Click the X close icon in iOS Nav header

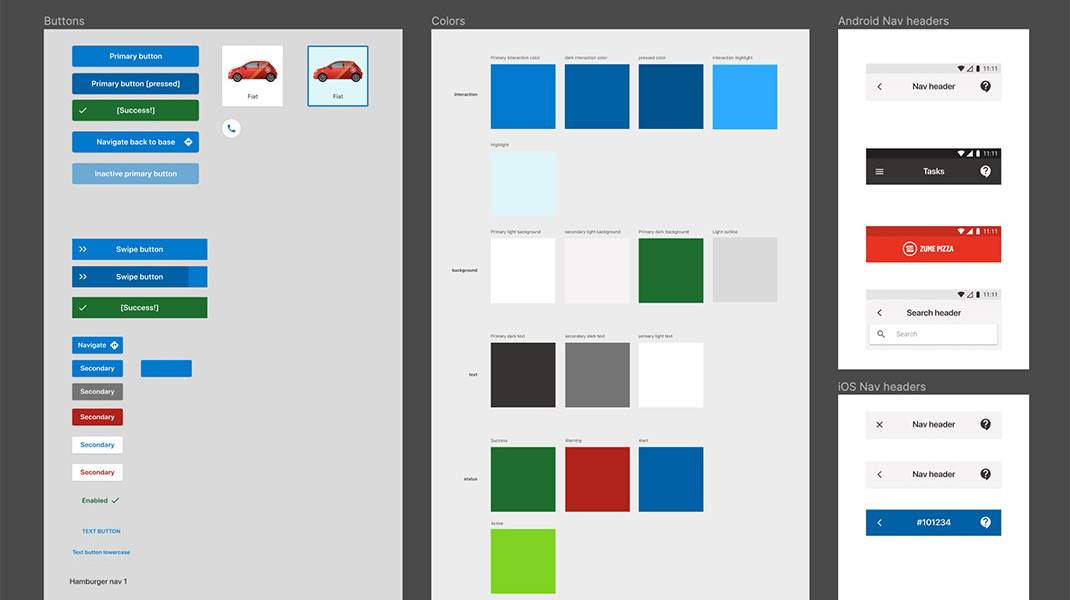pyautogui.click(x=880, y=425)
